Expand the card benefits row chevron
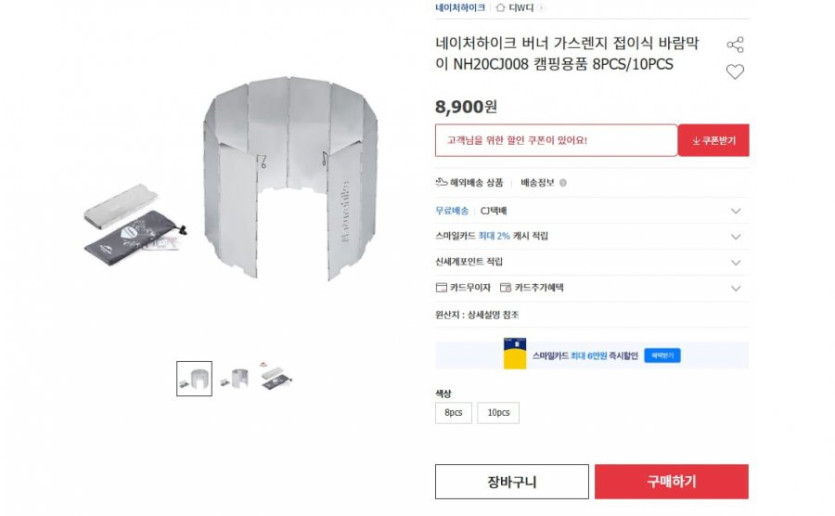The width and height of the screenshot is (835, 516). [736, 289]
